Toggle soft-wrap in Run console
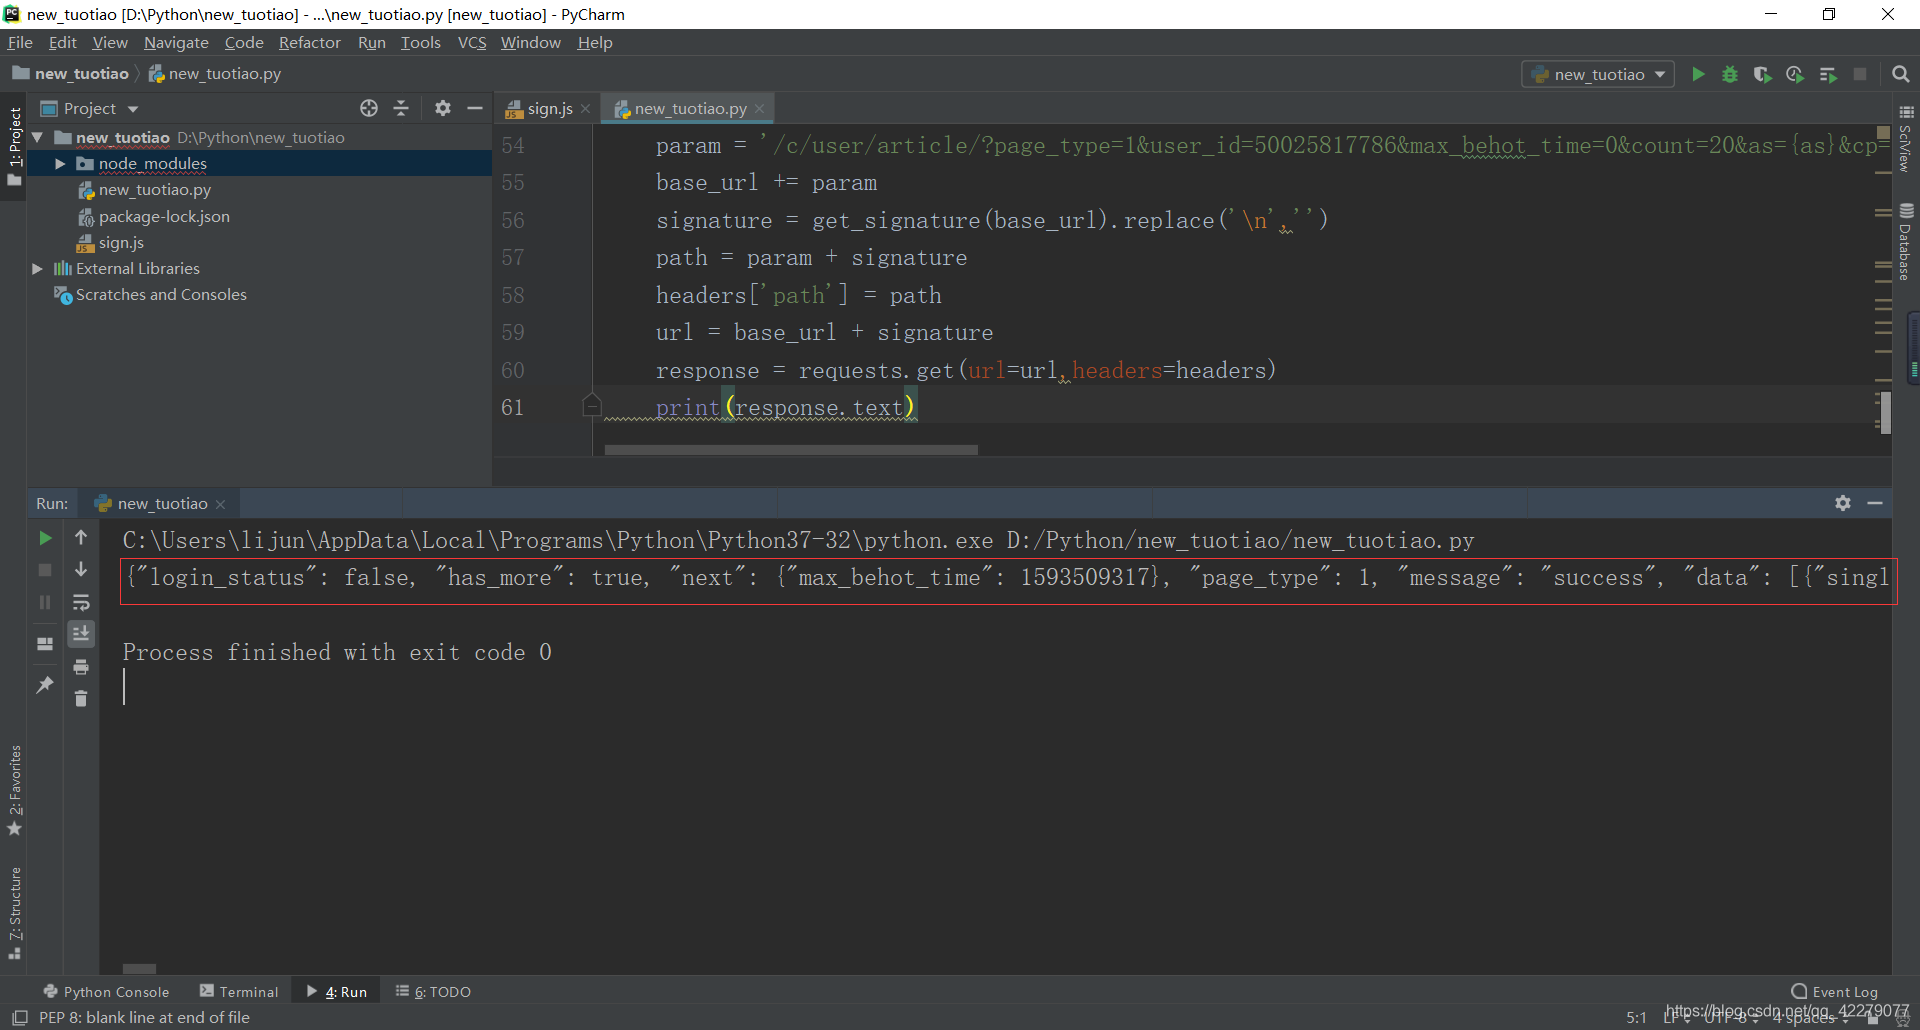The width and height of the screenshot is (1920, 1030). pos(81,602)
